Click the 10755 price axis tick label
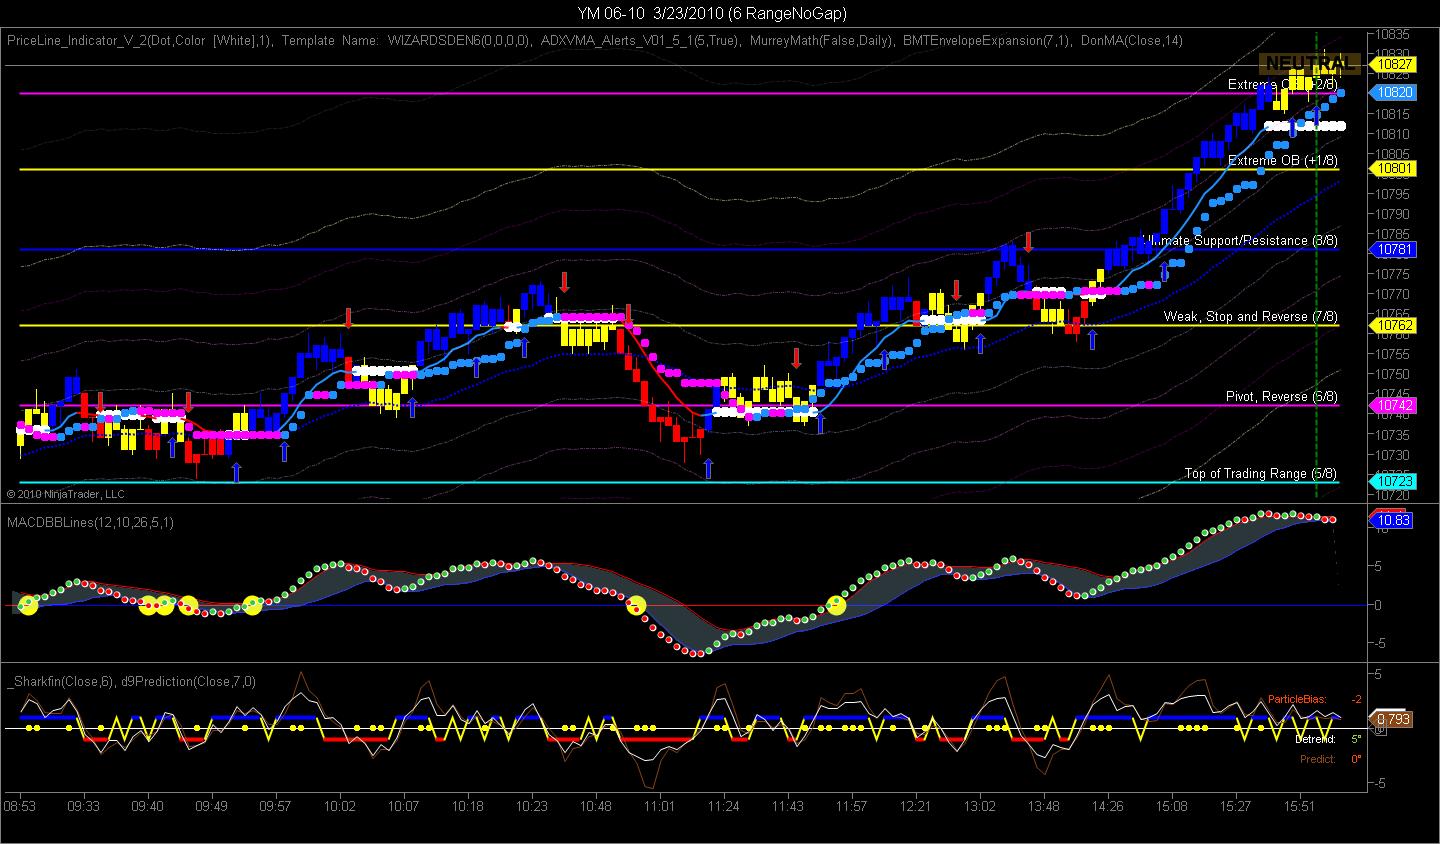This screenshot has height=844, width=1440. 1394,354
